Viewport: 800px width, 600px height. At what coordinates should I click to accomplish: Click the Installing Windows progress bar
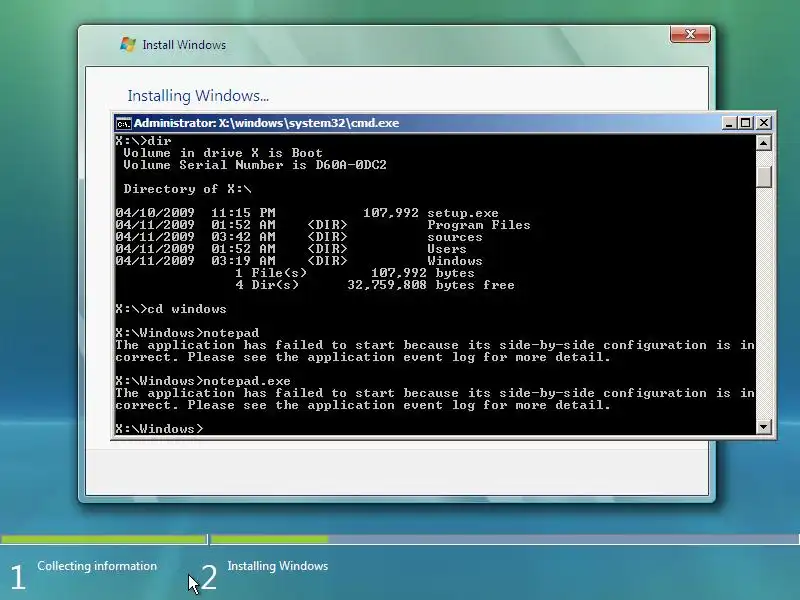(505, 539)
